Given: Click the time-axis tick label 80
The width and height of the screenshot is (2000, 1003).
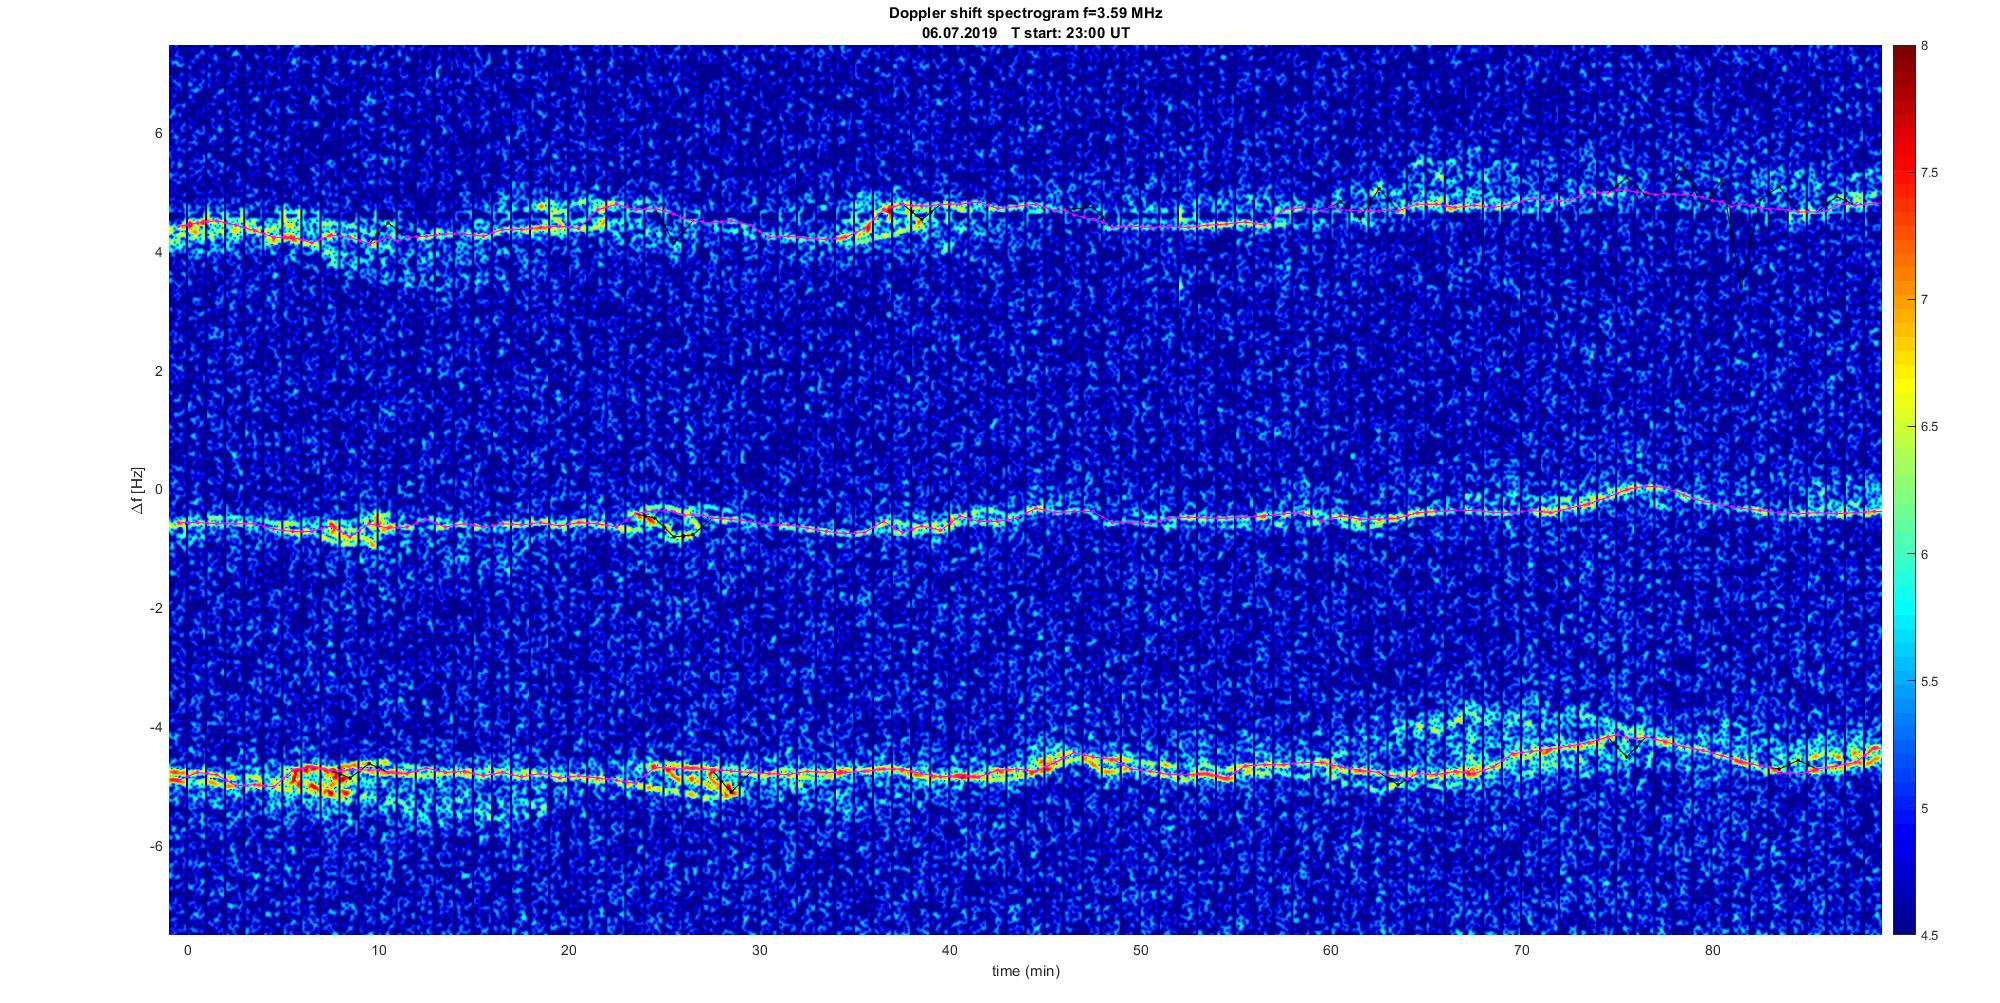Looking at the screenshot, I should pyautogui.click(x=1711, y=950).
